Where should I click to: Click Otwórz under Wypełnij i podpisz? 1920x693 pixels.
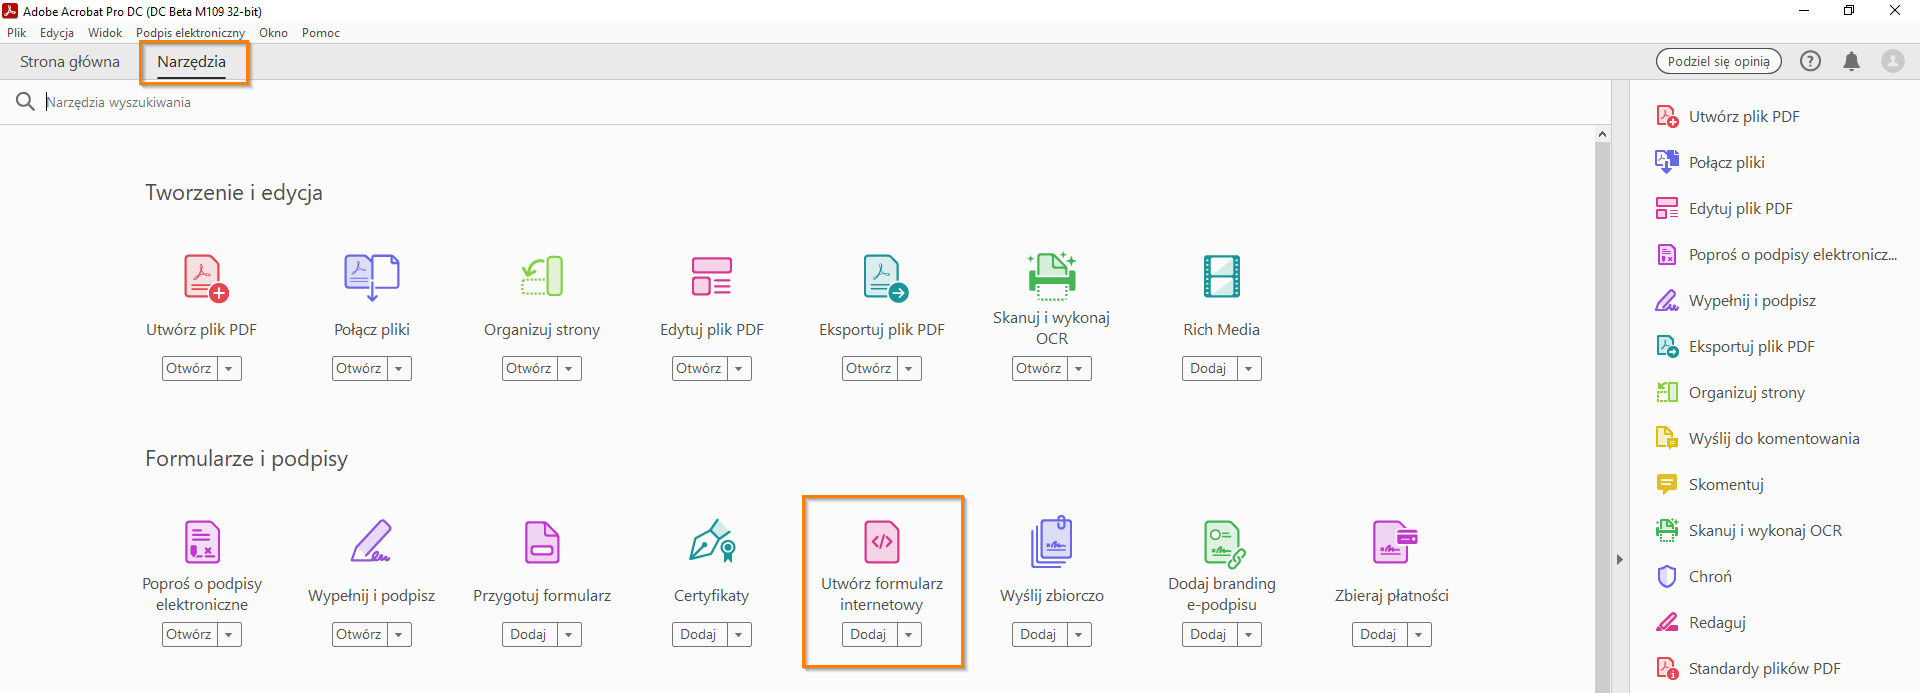click(x=359, y=635)
